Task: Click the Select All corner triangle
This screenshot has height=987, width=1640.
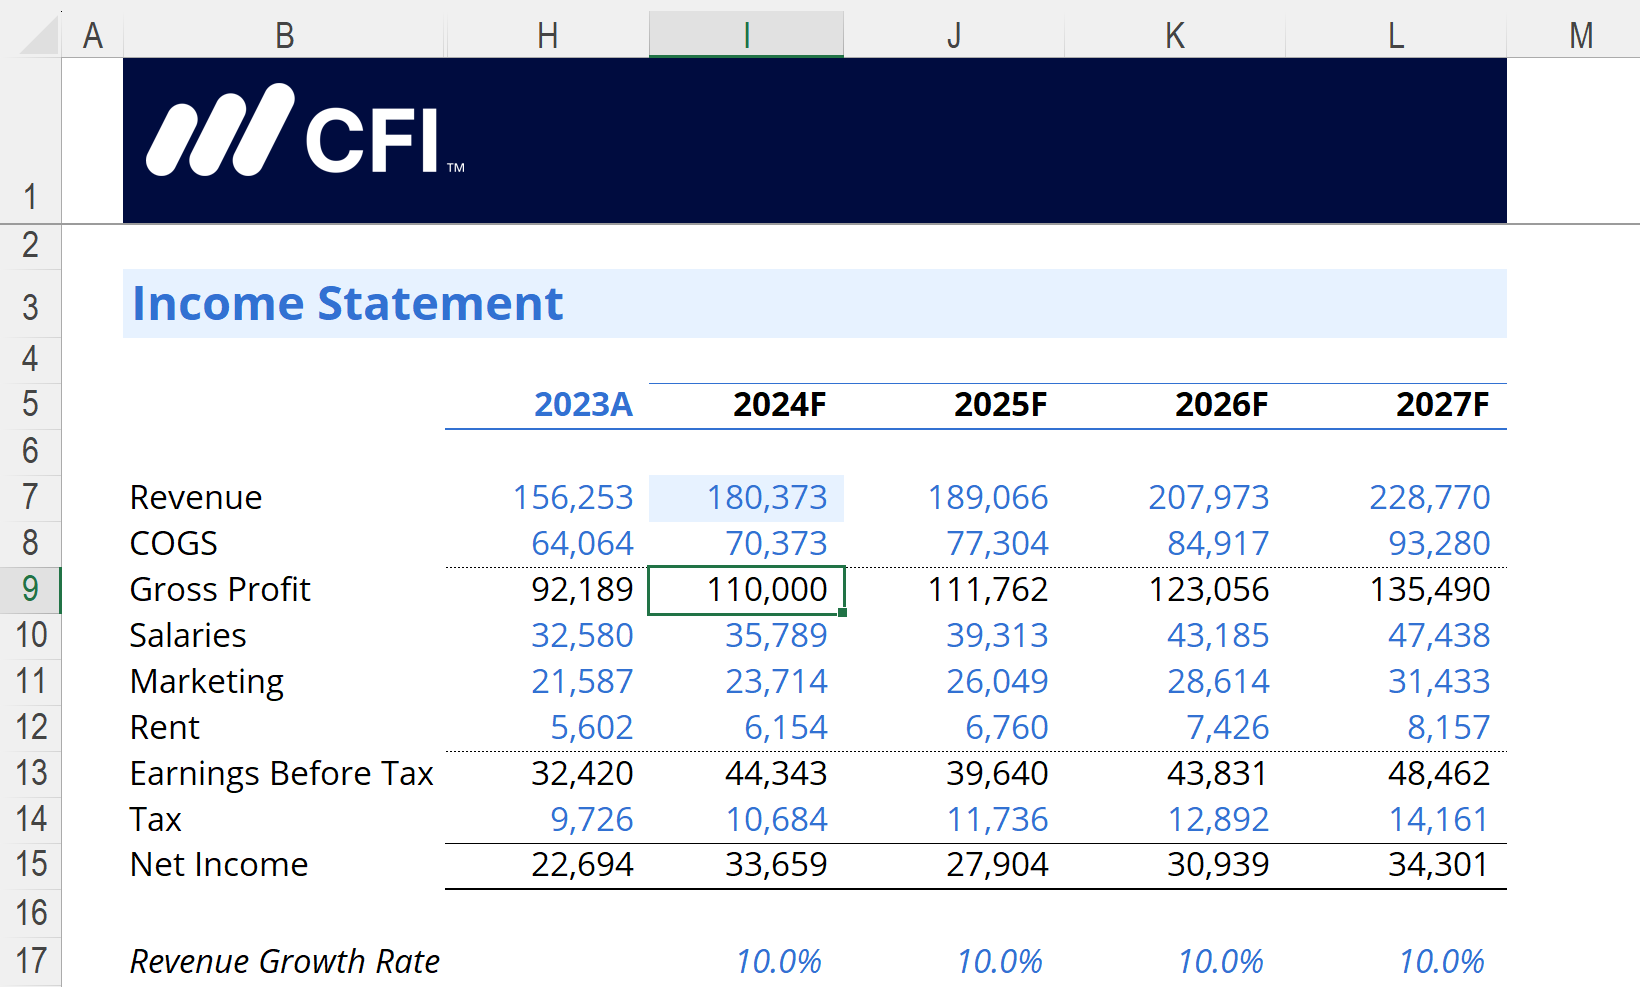Action: click(x=38, y=35)
